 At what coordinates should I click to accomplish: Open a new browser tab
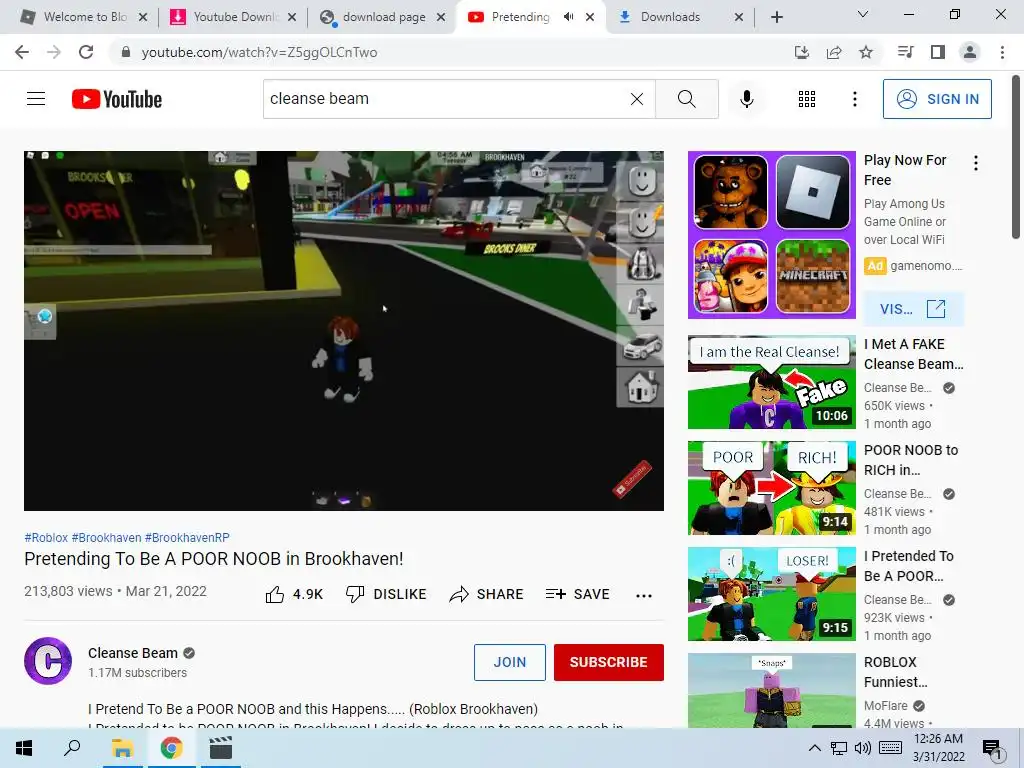point(776,17)
